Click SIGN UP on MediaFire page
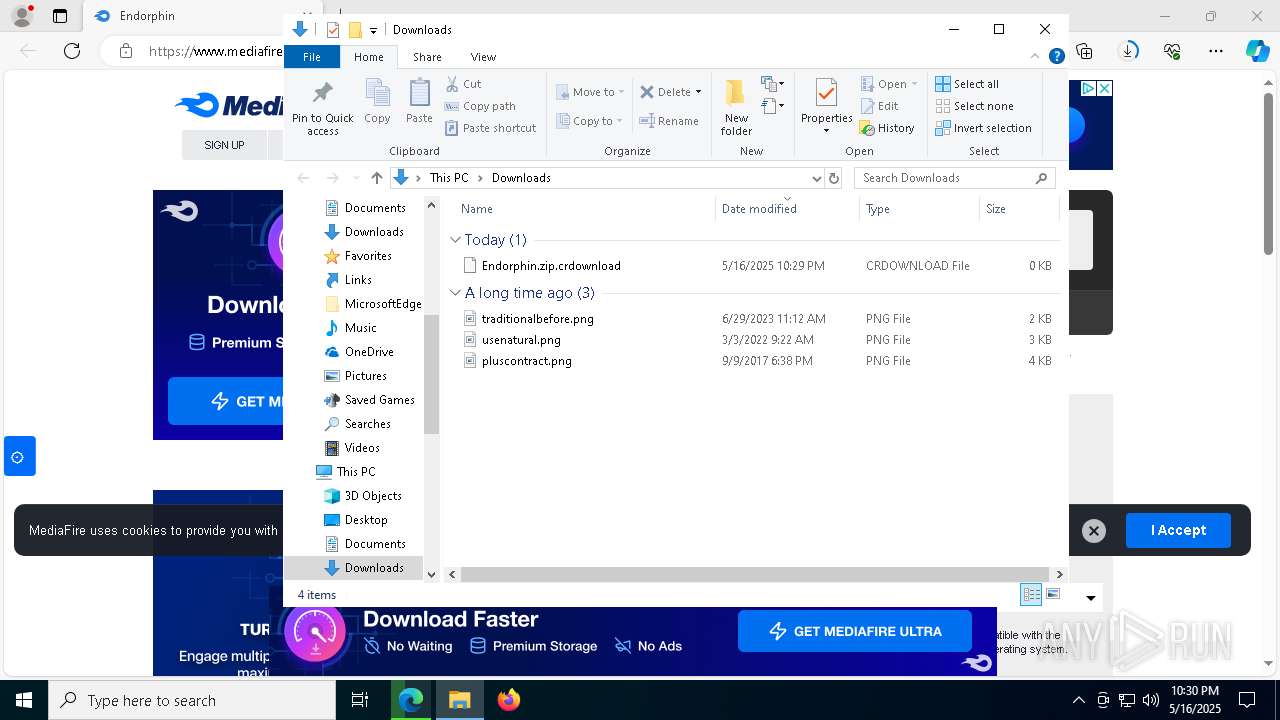 pos(224,145)
